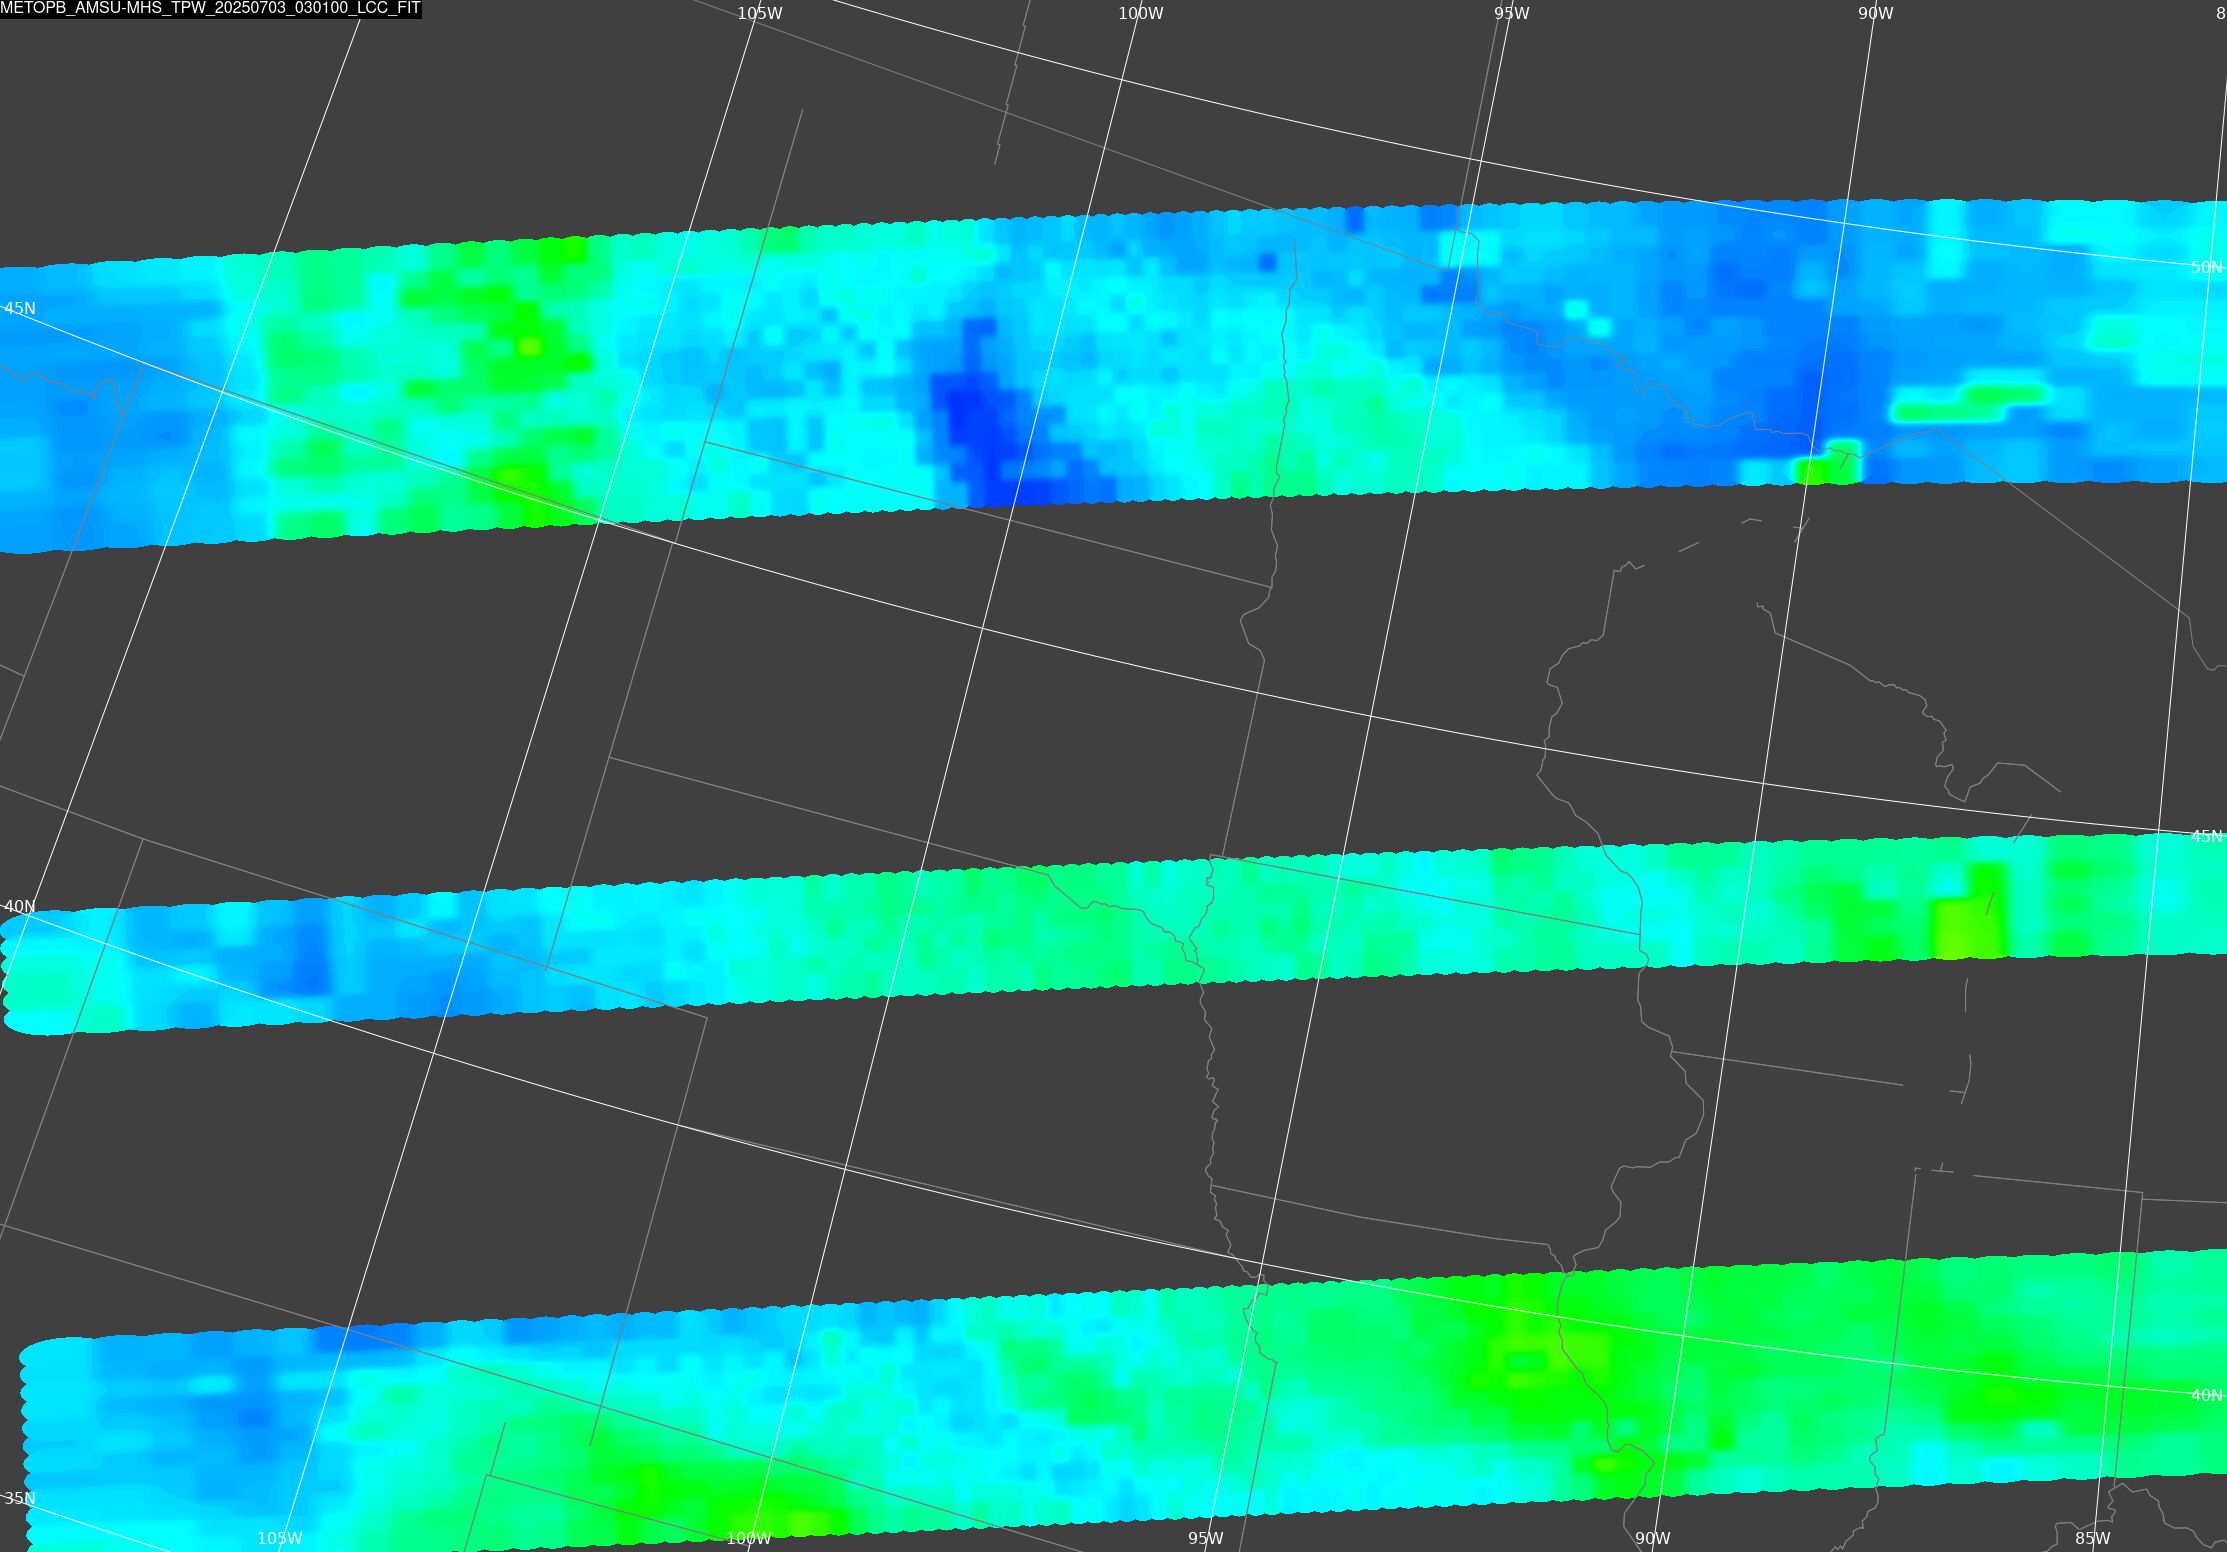Click the 50N latitude label on right edge
The width and height of the screenshot is (2227, 1552).
[x=2207, y=267]
